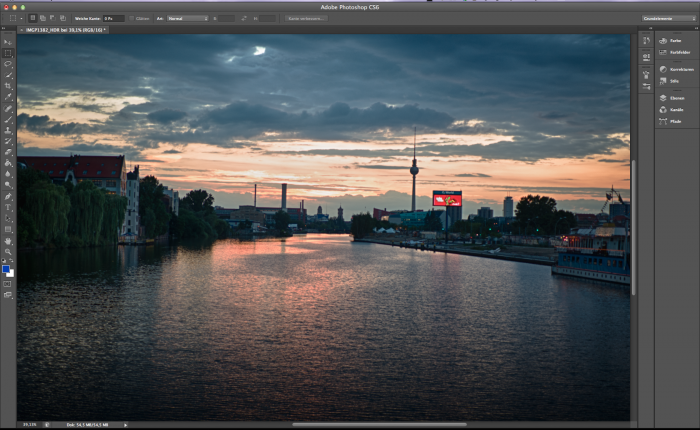Image resolution: width=700 pixels, height=430 pixels.
Task: Click the zoom percentage field in status bar
Action: point(30,425)
